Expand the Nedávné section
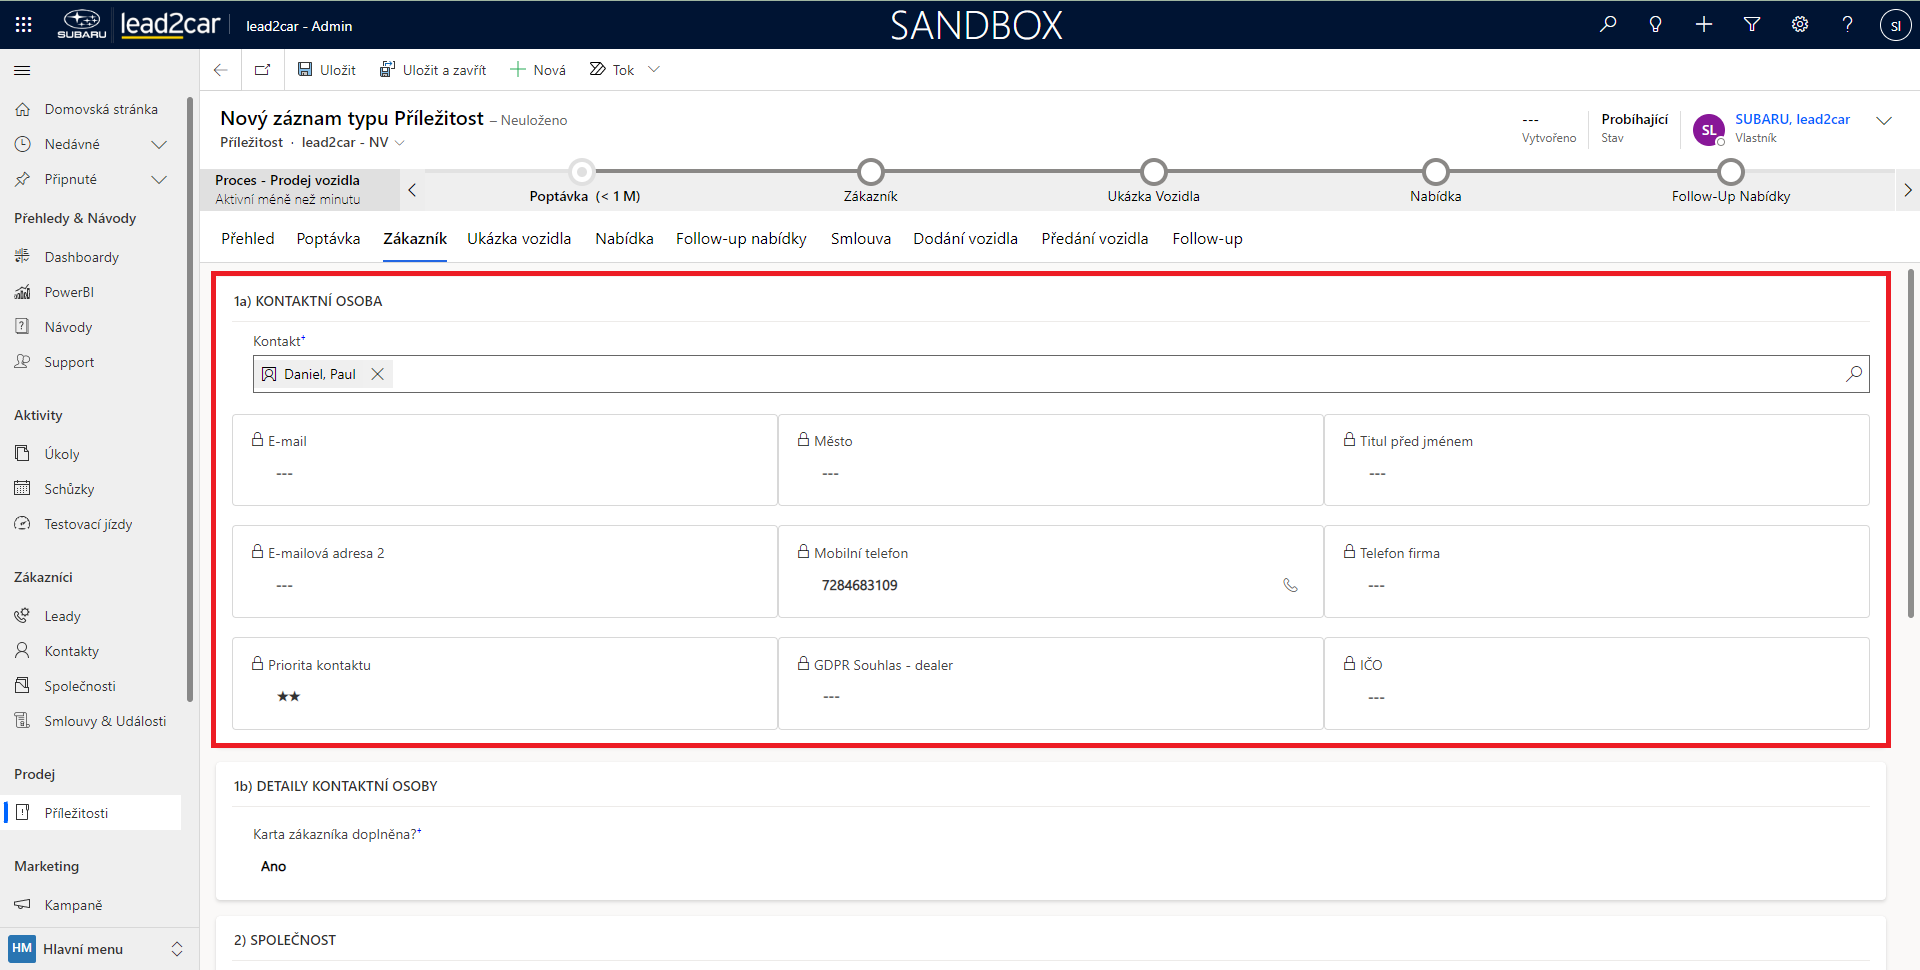Screen dimensions: 1920x970 pos(158,144)
